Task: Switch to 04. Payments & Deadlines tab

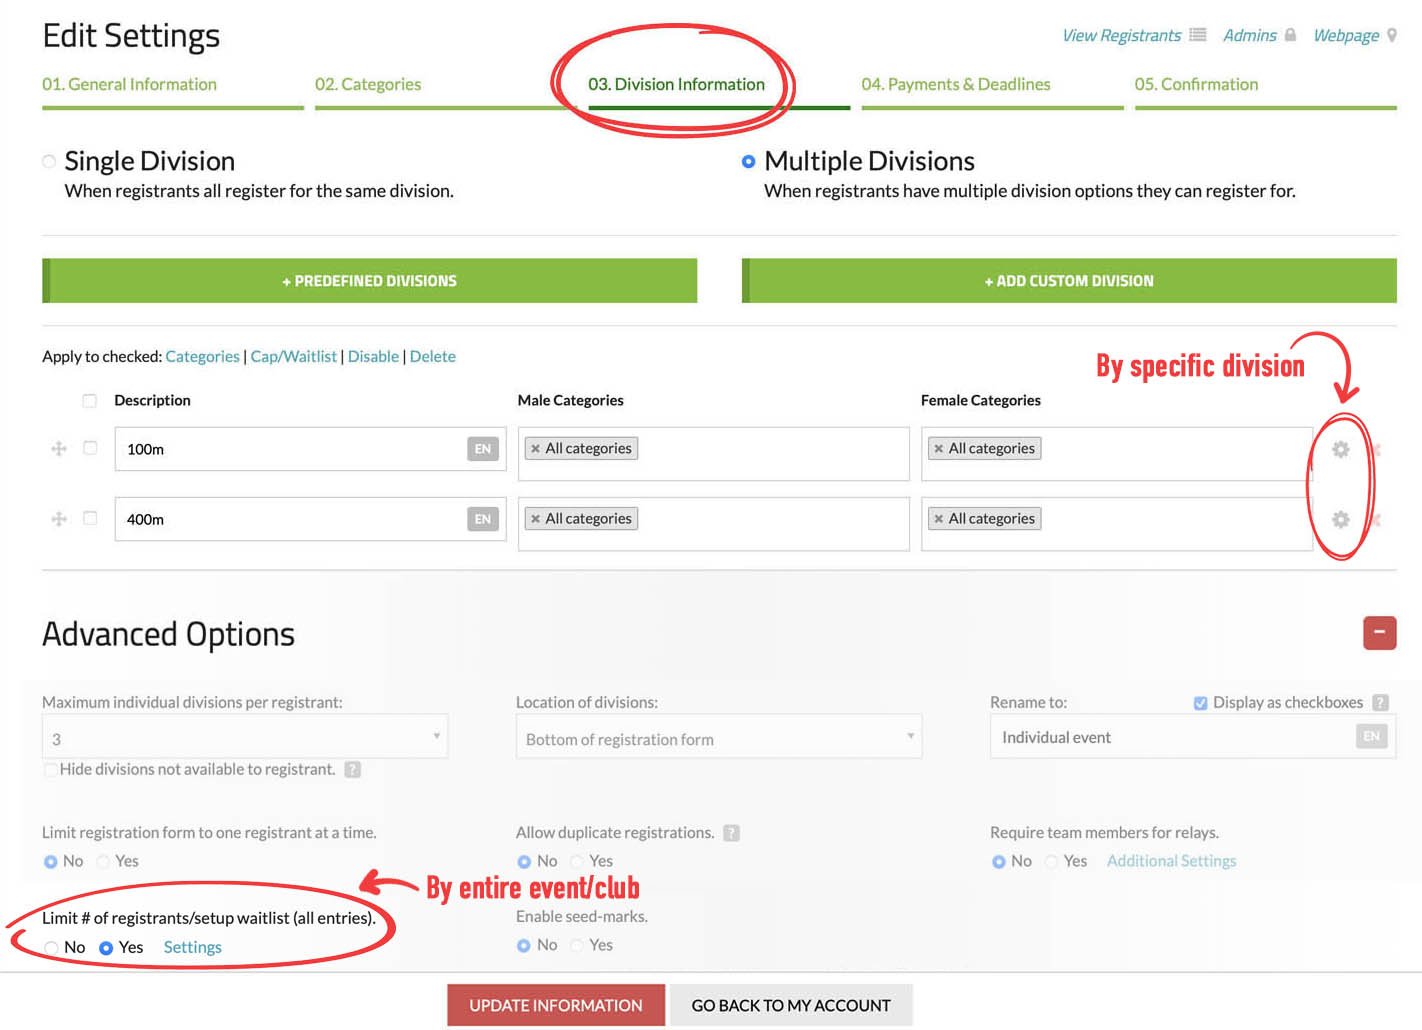Action: pyautogui.click(x=955, y=85)
